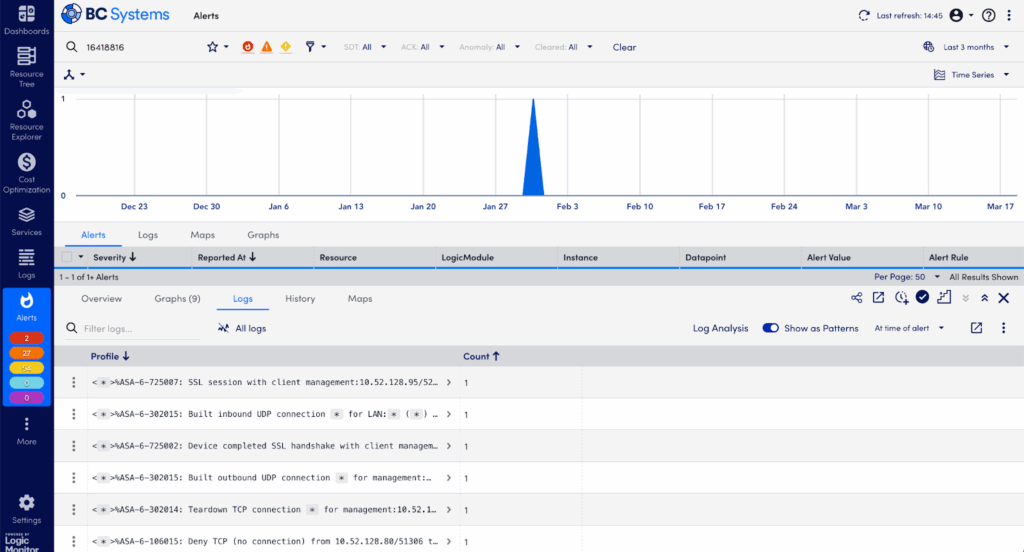Open the detail panel Maps tab

[x=360, y=299]
